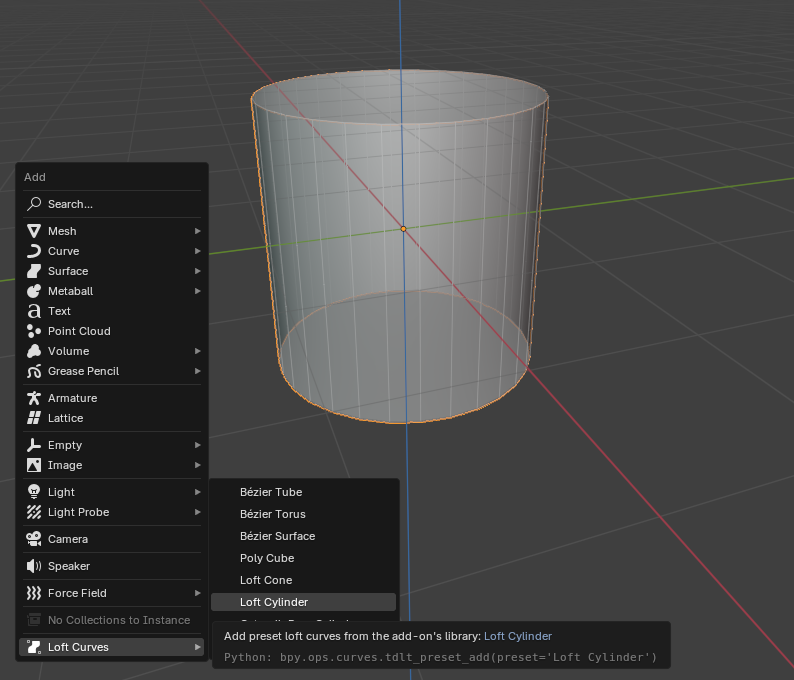
Task: Select the Loft Cylinder preset
Action: pos(303,602)
